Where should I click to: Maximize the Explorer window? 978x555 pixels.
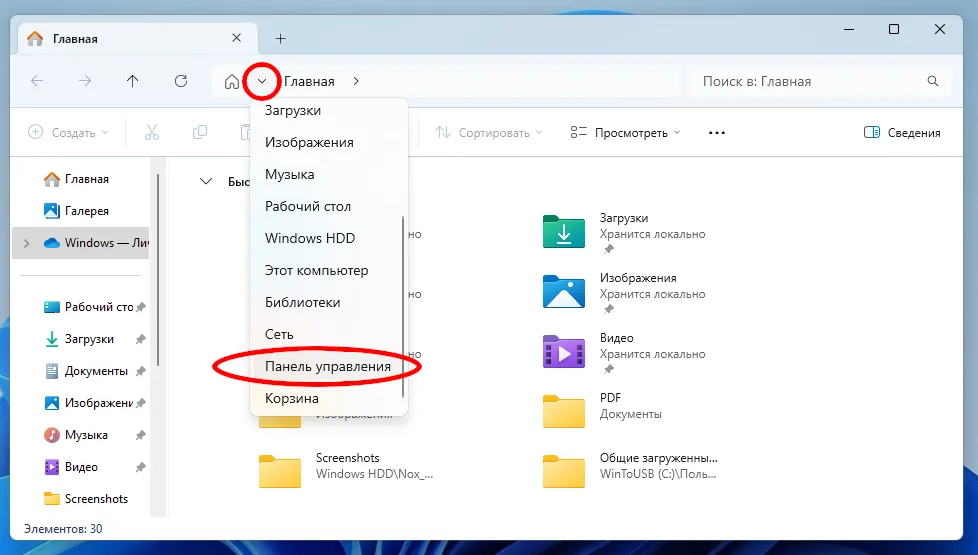tap(894, 29)
